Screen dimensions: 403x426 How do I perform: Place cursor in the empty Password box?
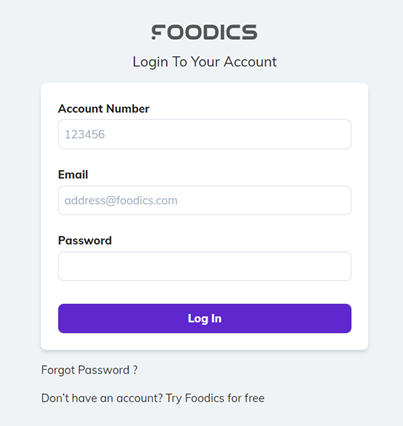(x=205, y=266)
